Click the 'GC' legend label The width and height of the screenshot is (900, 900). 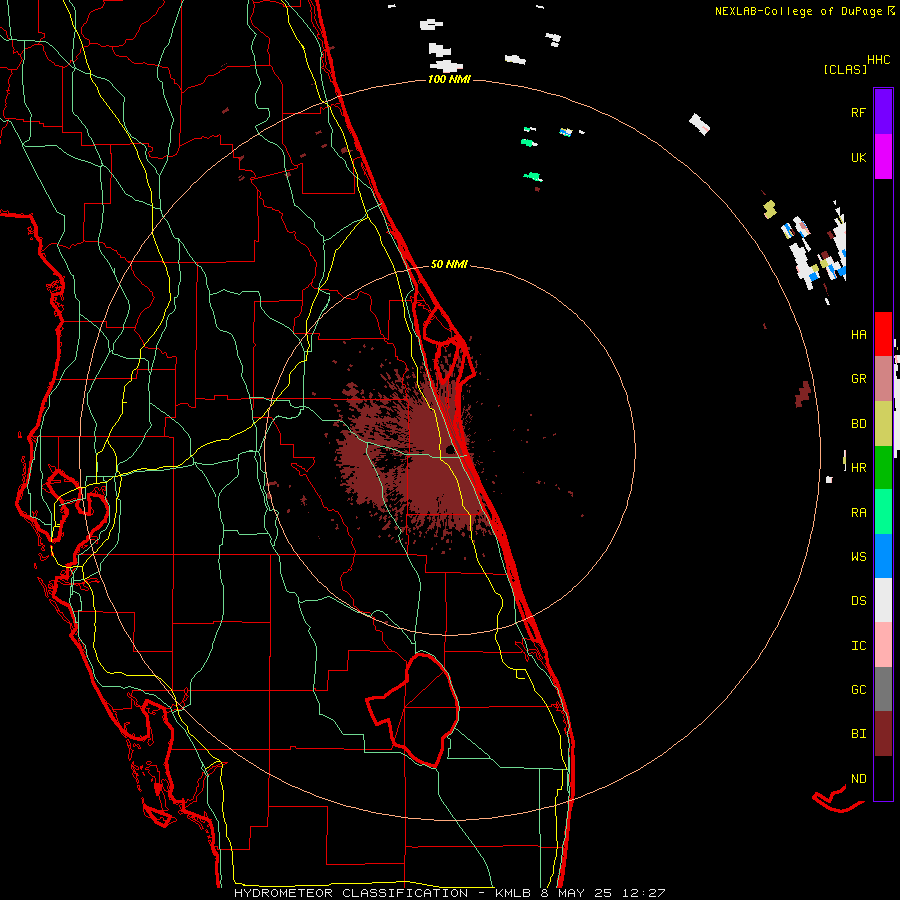[858, 690]
